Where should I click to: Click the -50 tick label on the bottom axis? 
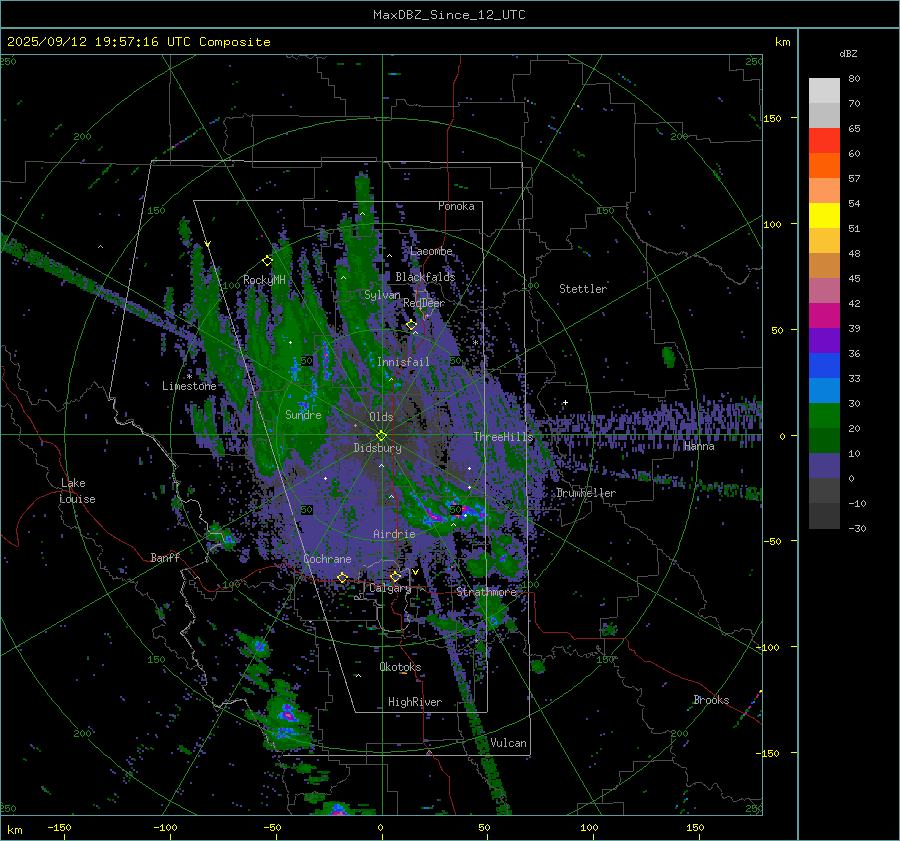272,827
